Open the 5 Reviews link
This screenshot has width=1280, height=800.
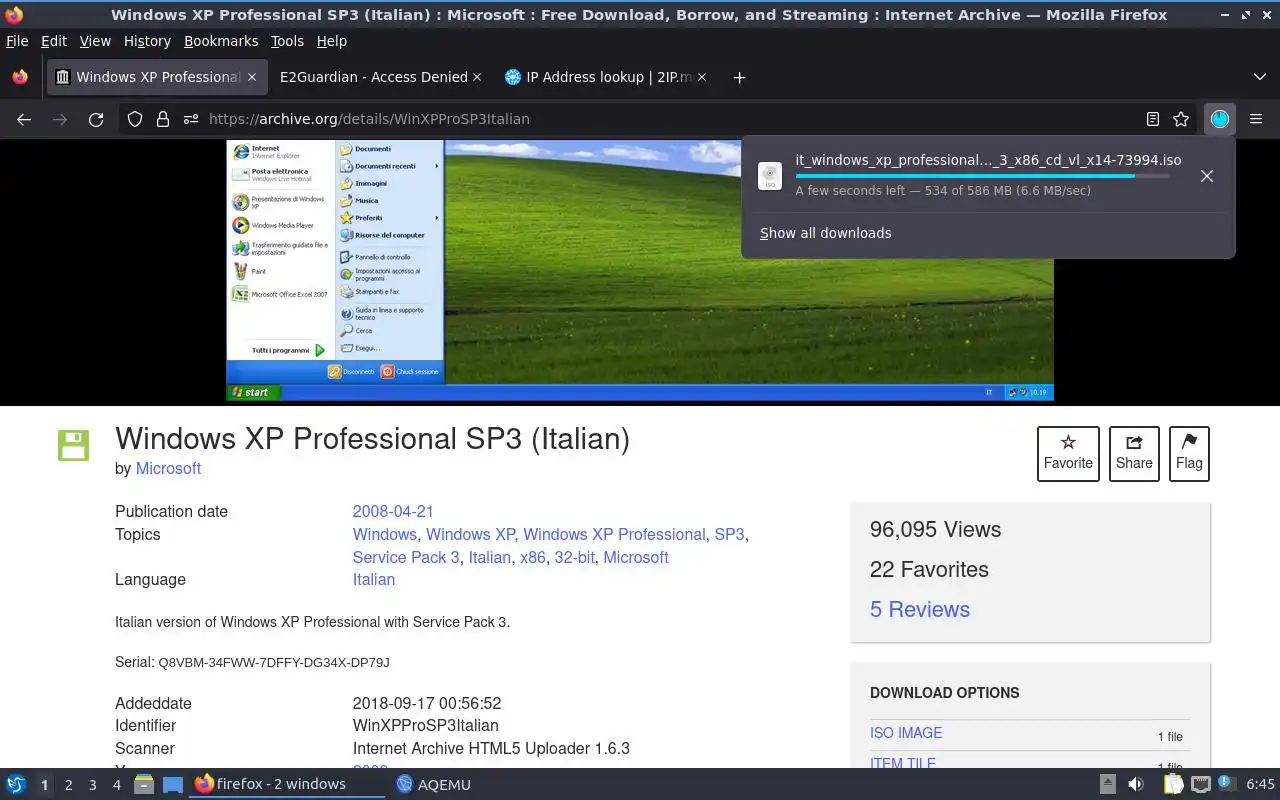pos(920,609)
